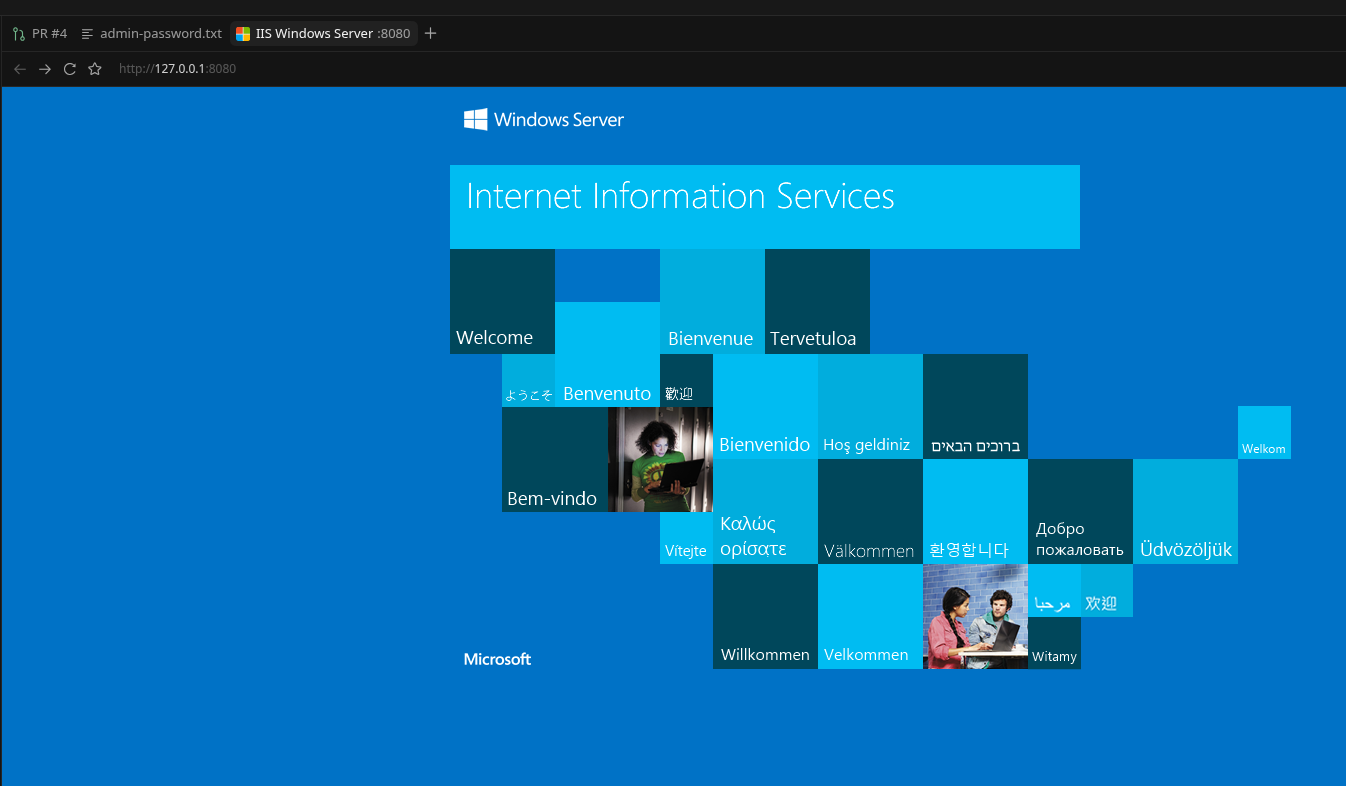
Task: Select the IIS Windows Server :8080 tab
Action: click(324, 33)
